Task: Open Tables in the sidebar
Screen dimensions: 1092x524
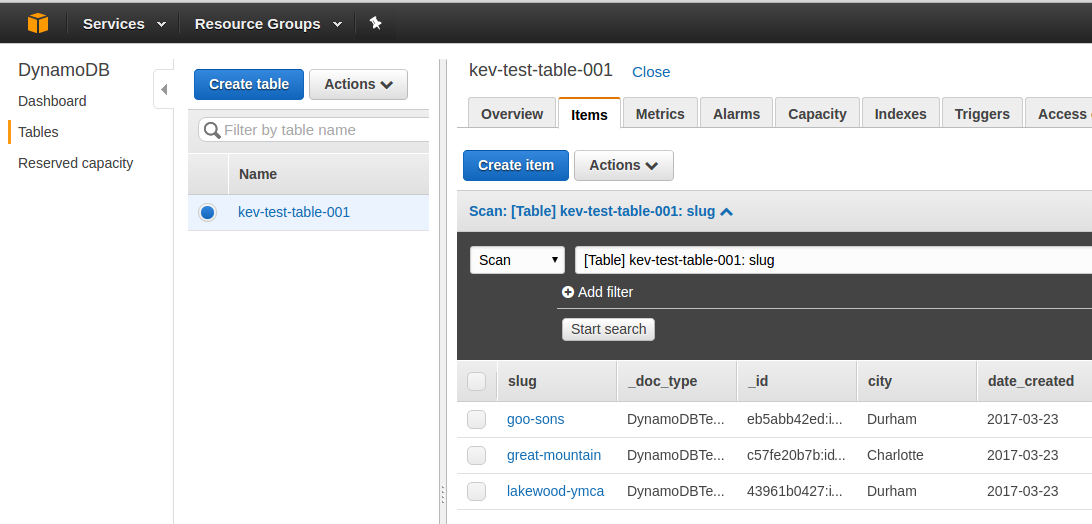Action: click(38, 132)
